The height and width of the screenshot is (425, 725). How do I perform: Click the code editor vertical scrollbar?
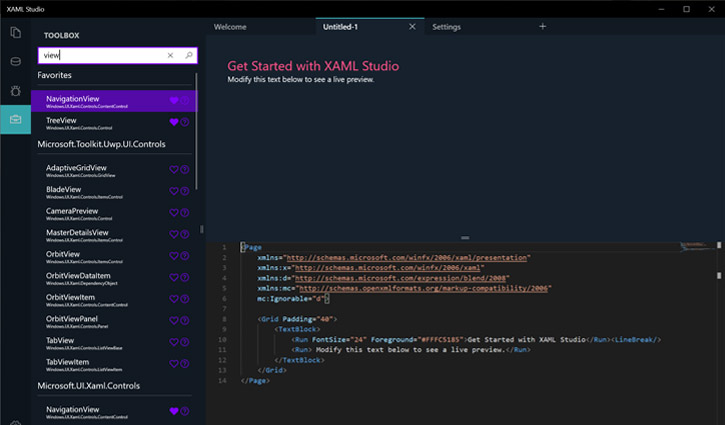719,333
